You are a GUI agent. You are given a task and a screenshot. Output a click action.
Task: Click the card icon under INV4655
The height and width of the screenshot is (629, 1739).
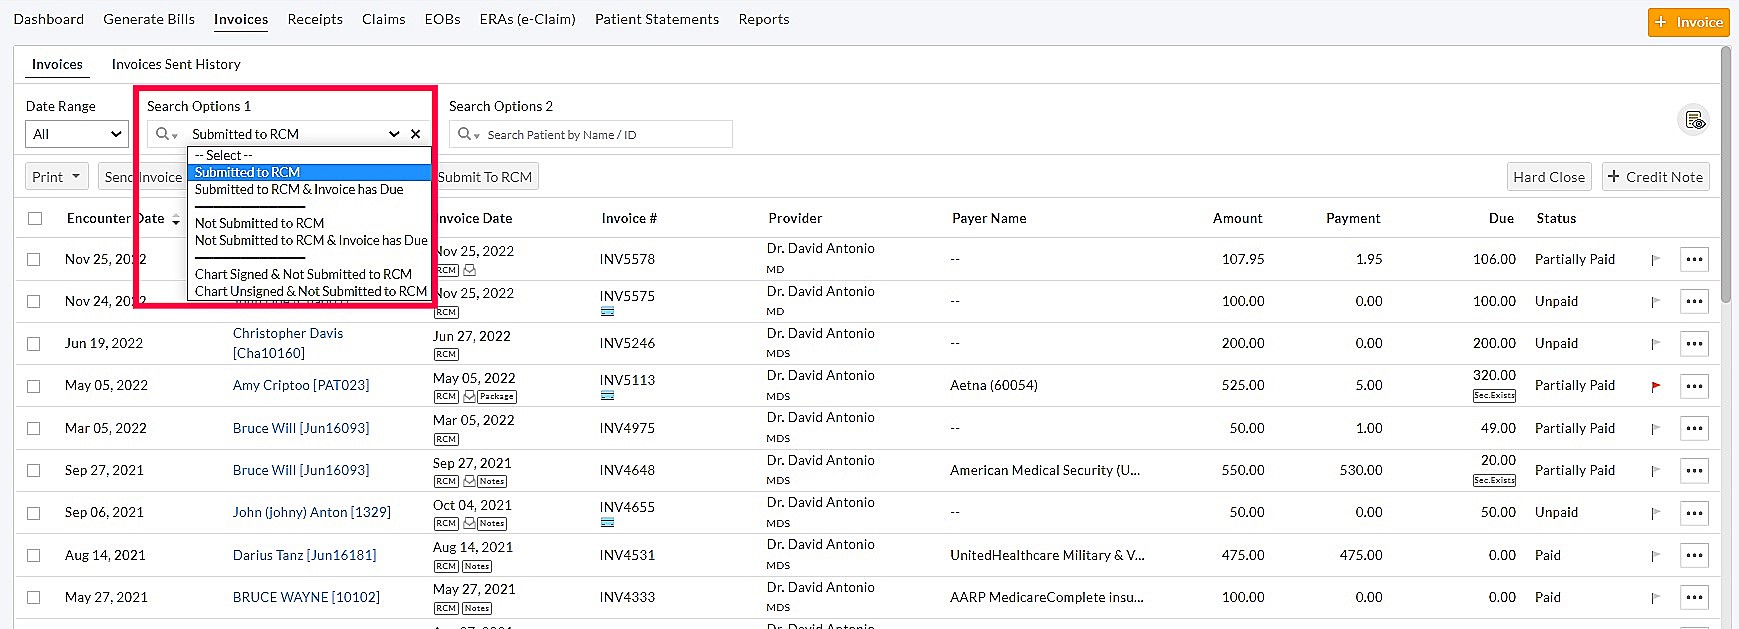[607, 523]
